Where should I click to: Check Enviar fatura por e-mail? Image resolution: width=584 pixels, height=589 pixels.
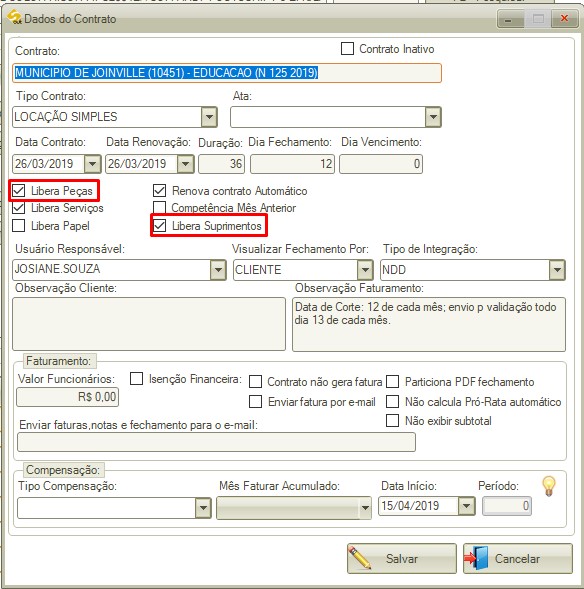tap(255, 402)
